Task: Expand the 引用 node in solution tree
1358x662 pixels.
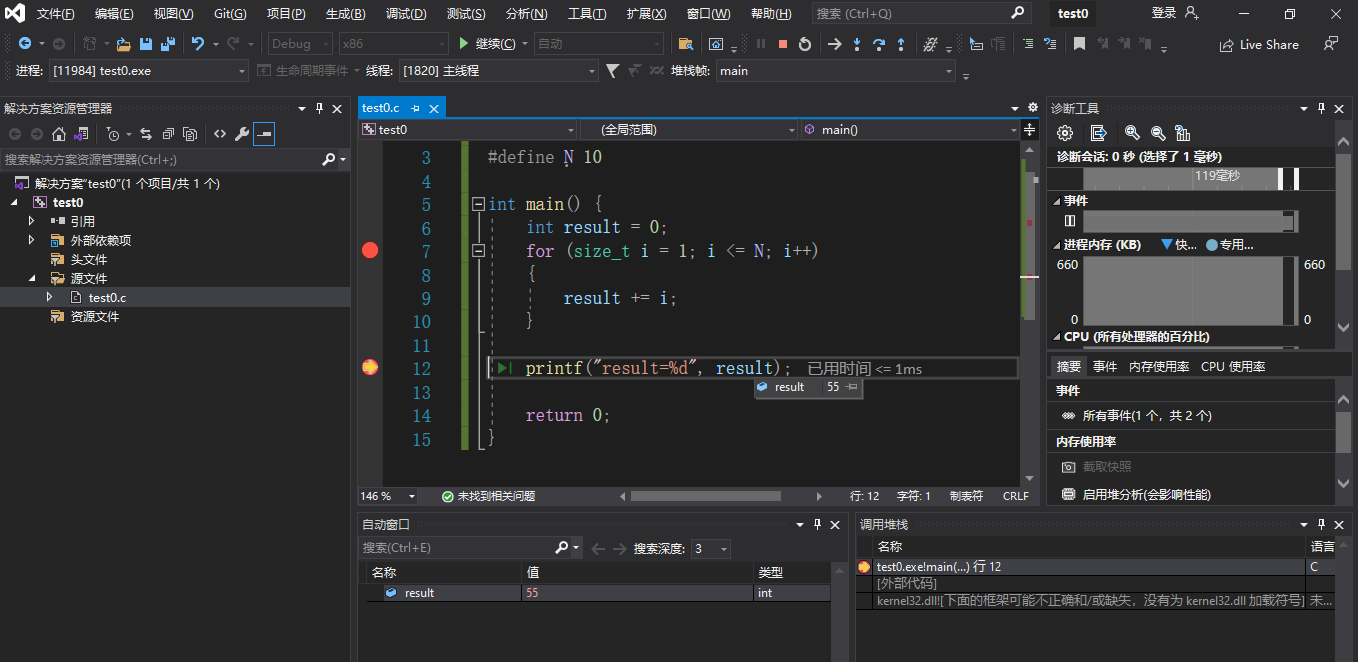Action: click(x=31, y=221)
